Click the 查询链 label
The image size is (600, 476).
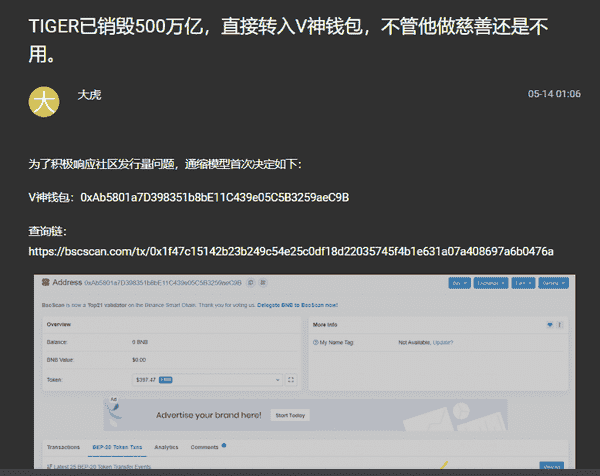pos(47,231)
